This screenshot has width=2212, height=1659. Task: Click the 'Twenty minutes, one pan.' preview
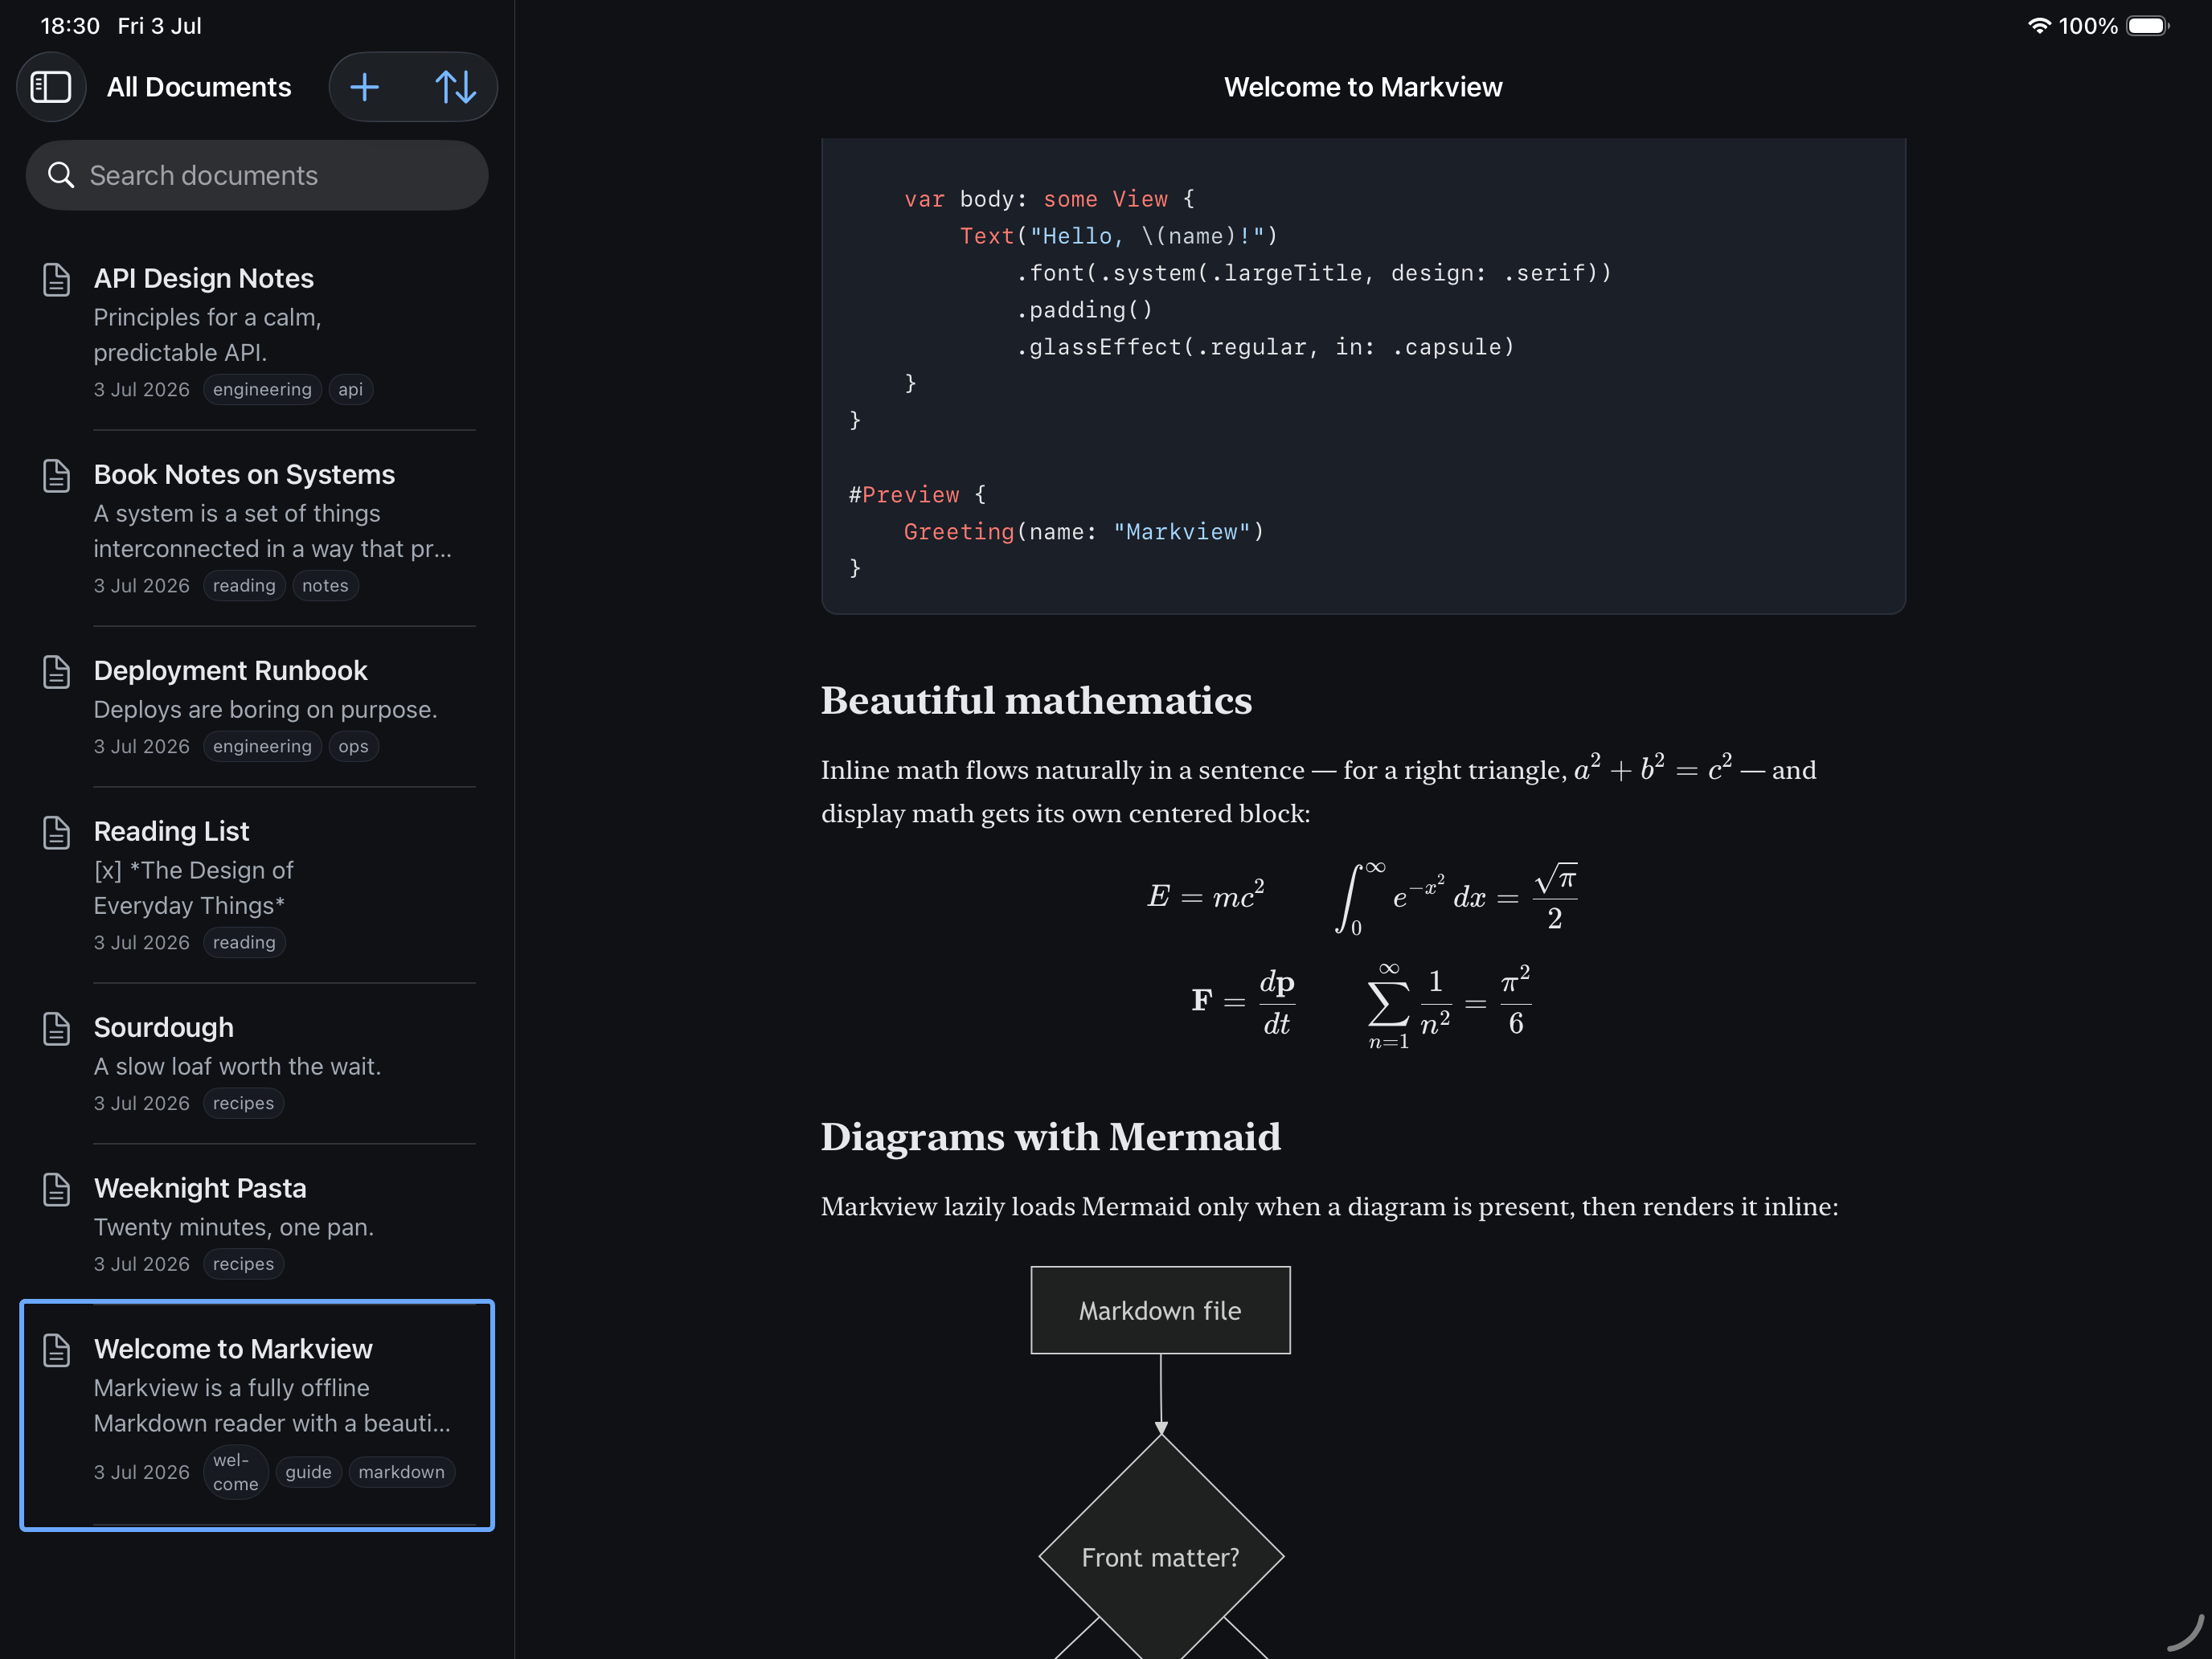pos(233,1227)
